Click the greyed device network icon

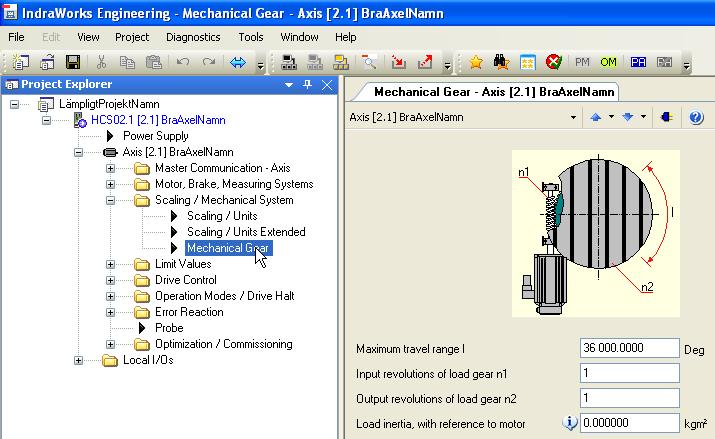tap(315, 62)
